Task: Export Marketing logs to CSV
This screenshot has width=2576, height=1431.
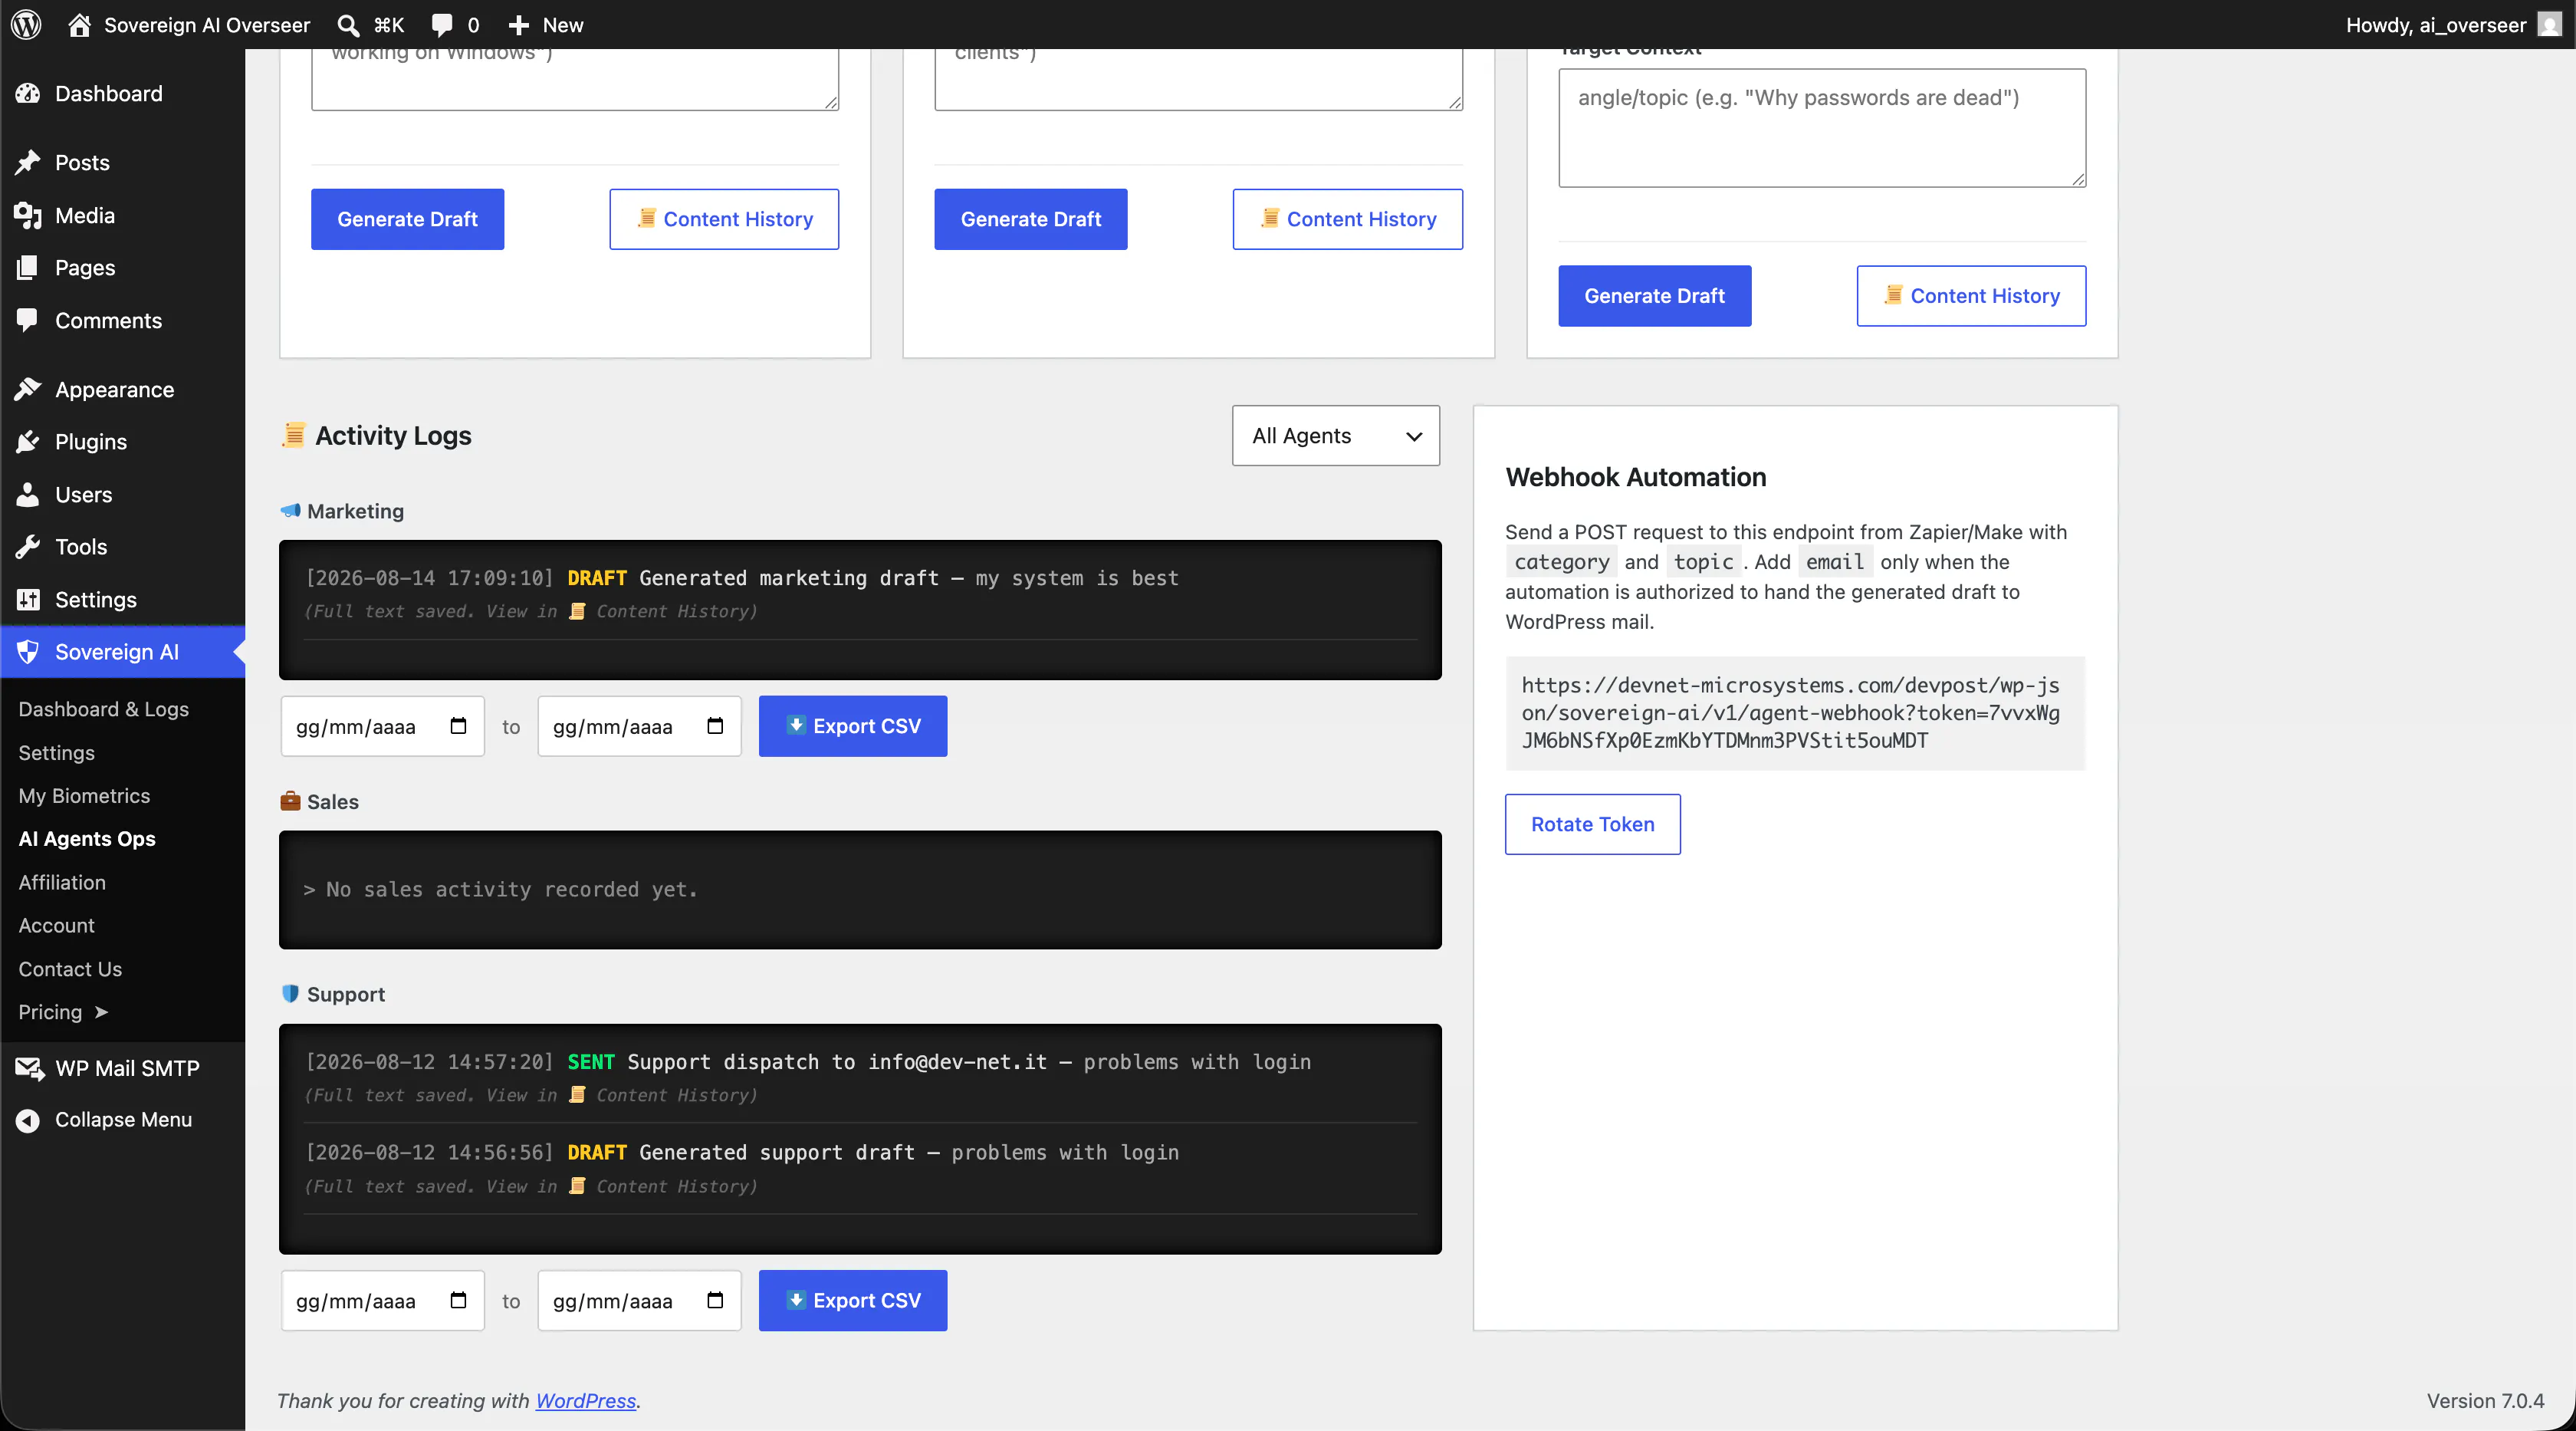Action: (x=853, y=726)
